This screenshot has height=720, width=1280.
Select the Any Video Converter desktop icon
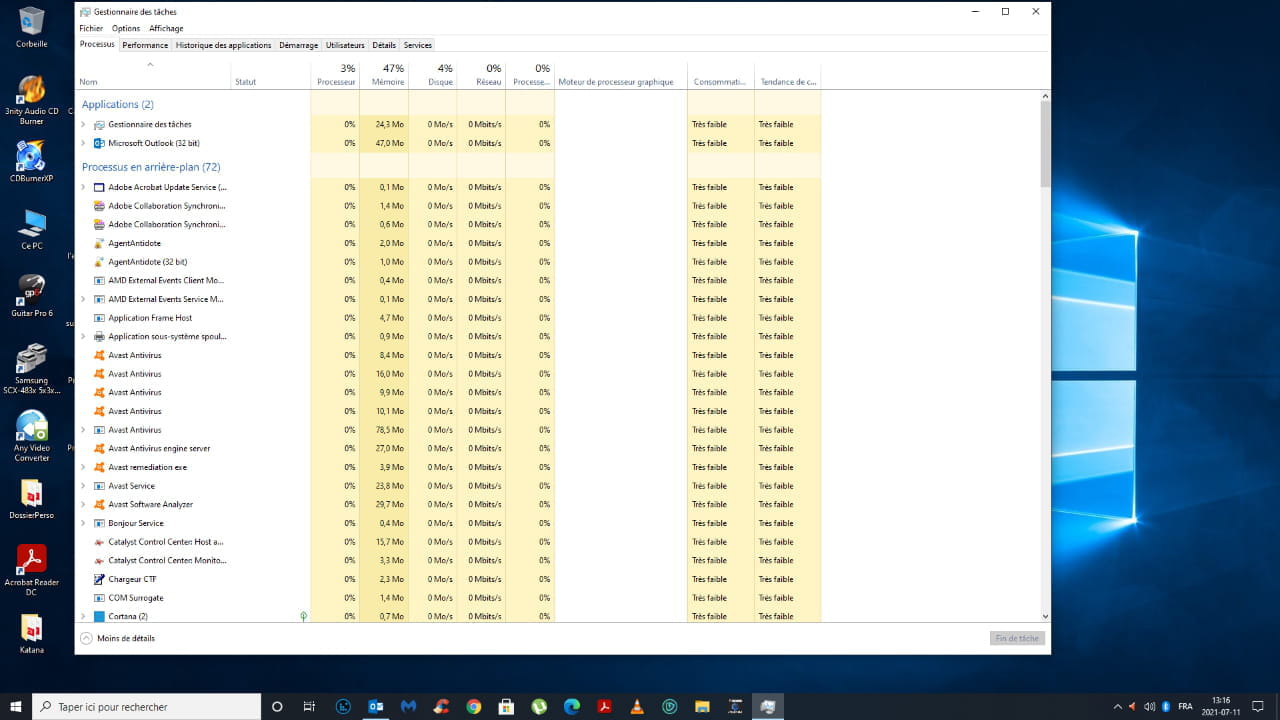tap(31, 436)
